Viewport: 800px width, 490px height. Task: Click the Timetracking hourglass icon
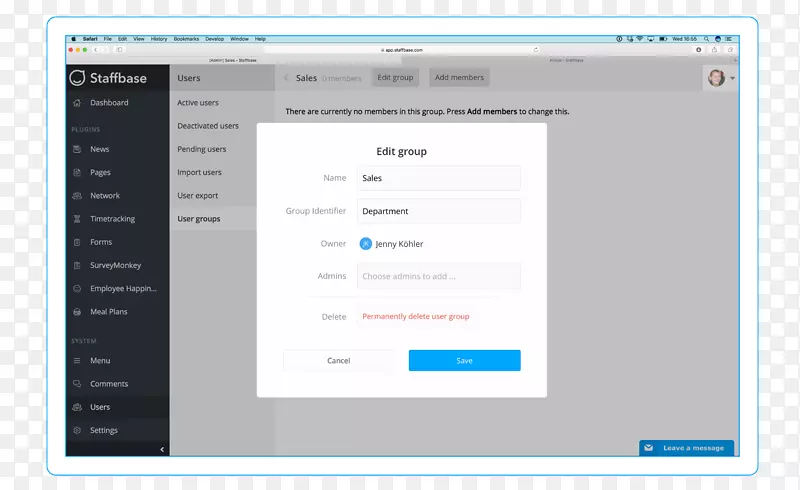pos(77,219)
